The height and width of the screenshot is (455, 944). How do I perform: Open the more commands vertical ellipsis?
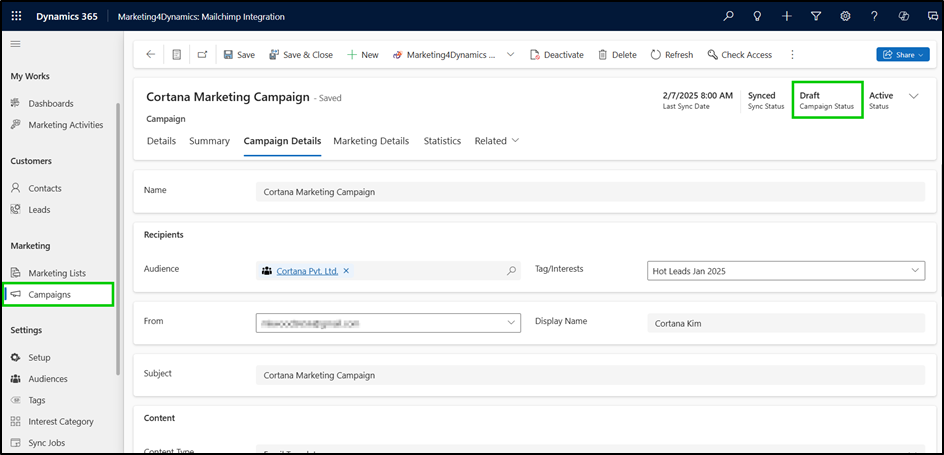(792, 55)
